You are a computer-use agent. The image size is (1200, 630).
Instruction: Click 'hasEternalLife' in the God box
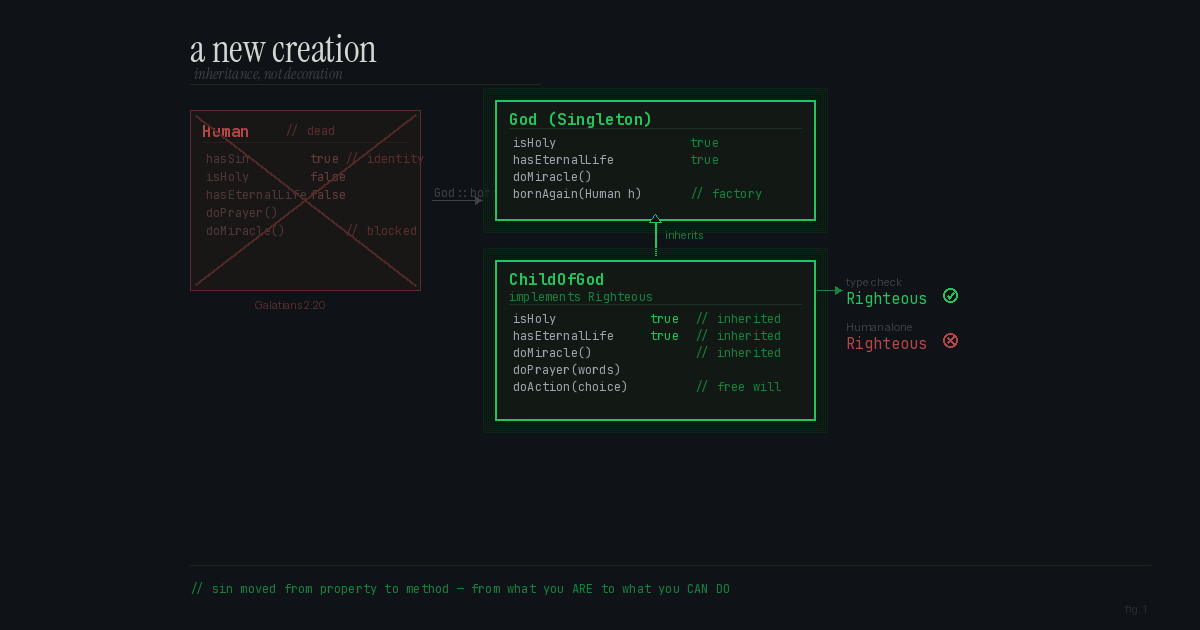(x=563, y=160)
